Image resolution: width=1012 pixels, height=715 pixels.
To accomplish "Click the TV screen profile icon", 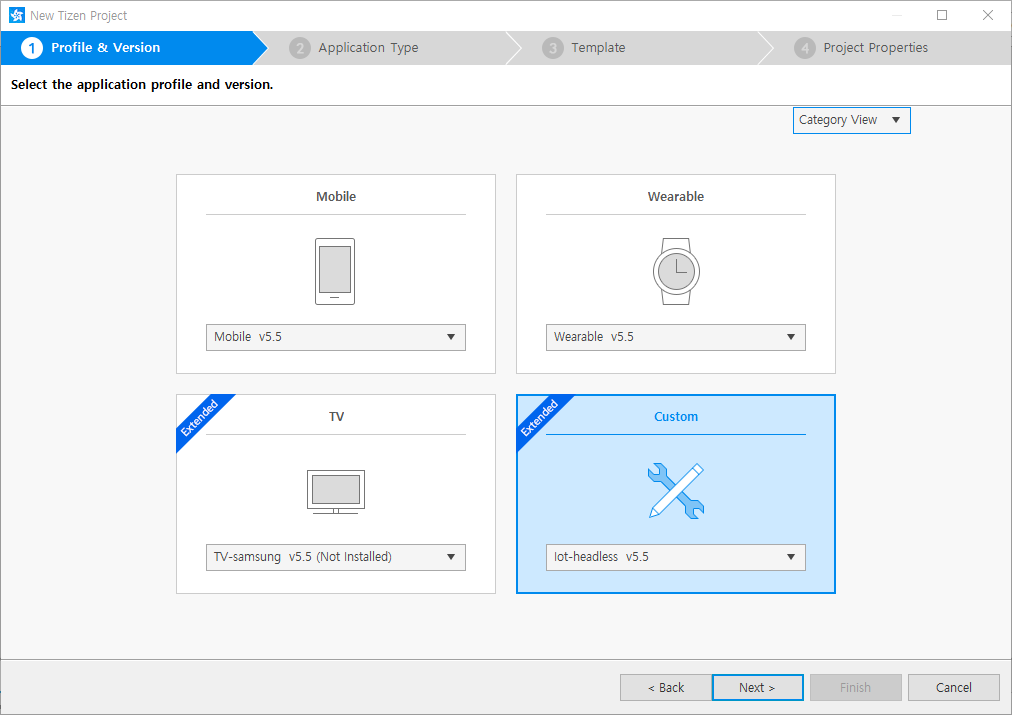I will (335, 490).
